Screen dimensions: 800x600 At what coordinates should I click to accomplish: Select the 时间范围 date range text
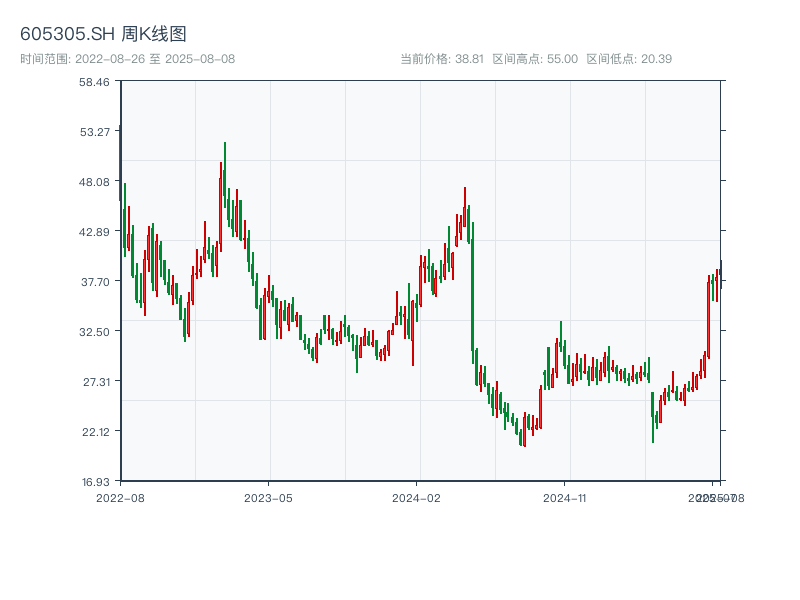127,59
